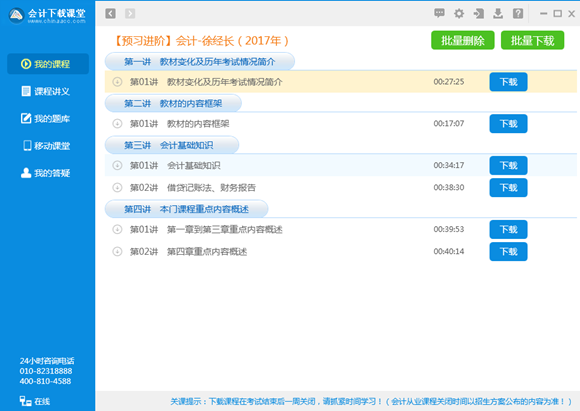Viewport: 580px width, 411px height.
Task: Click phone number 010-82318888
Action: click(x=46, y=371)
